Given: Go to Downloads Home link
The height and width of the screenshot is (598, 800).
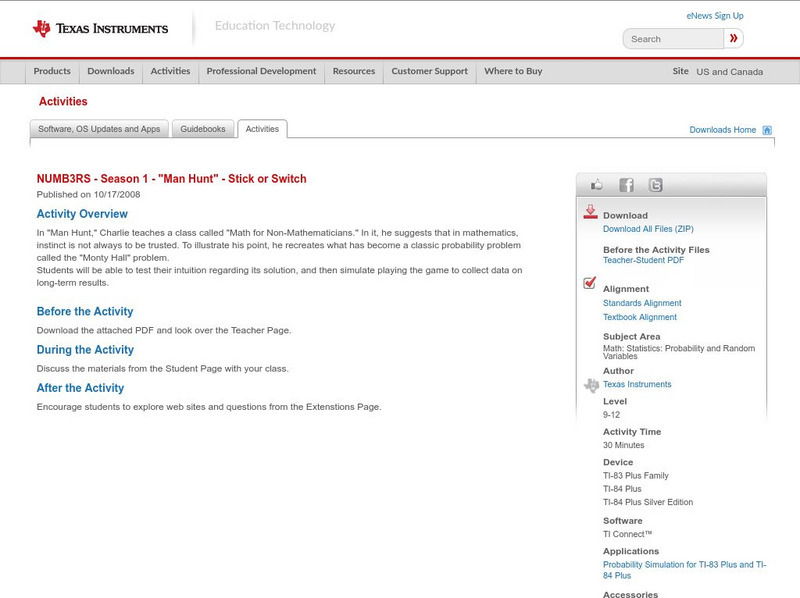Looking at the screenshot, I should (x=722, y=130).
